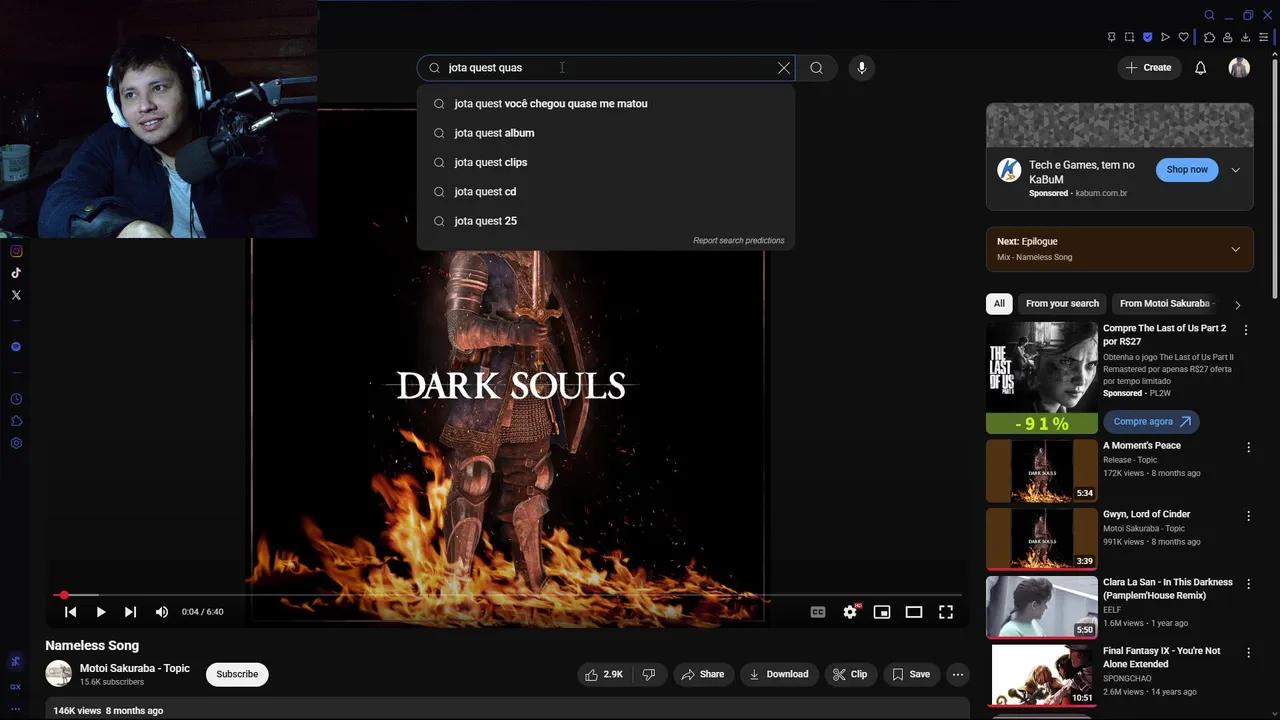Open the extensions puzzle icon in toolbar
The image size is (1280, 720).
pos(1209,37)
